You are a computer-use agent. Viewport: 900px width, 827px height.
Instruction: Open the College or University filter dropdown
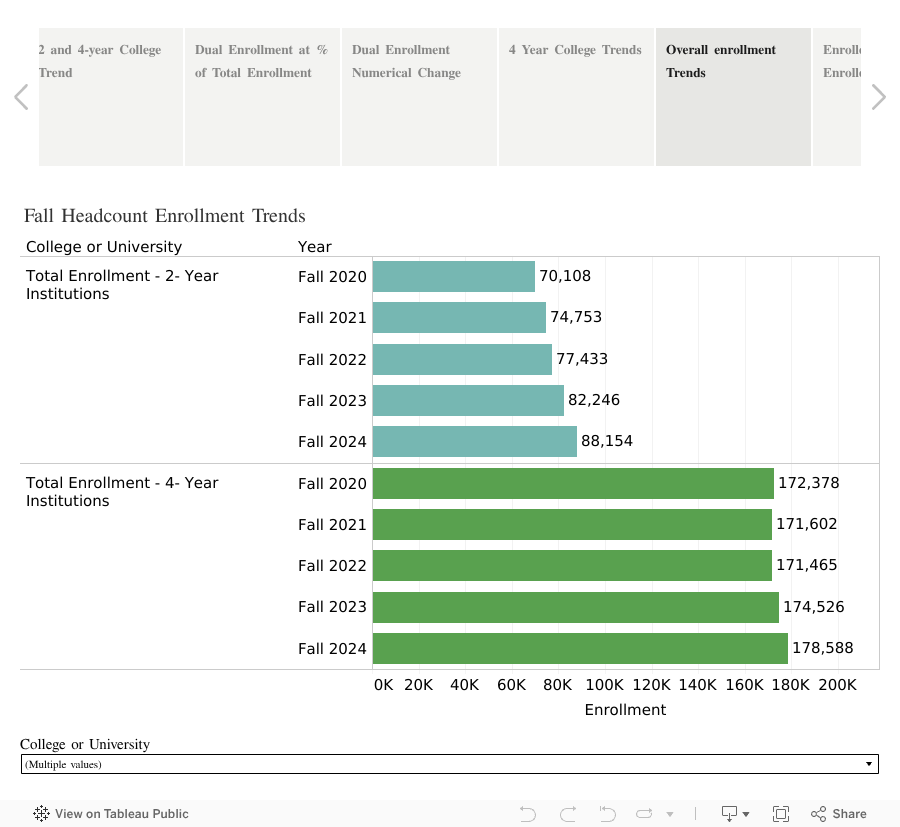click(868, 764)
